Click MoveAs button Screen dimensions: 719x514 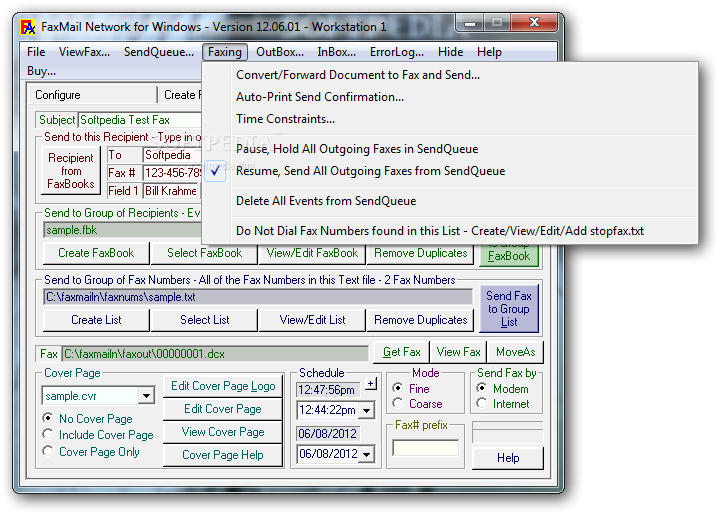[515, 352]
